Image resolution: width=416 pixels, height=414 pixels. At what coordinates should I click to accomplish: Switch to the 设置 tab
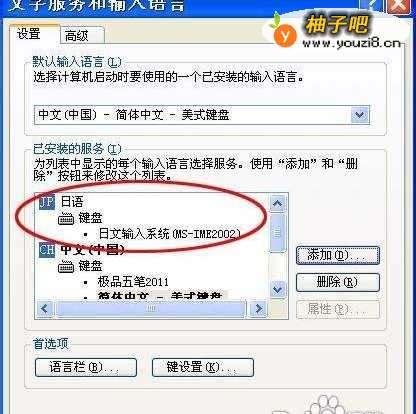coord(29,34)
